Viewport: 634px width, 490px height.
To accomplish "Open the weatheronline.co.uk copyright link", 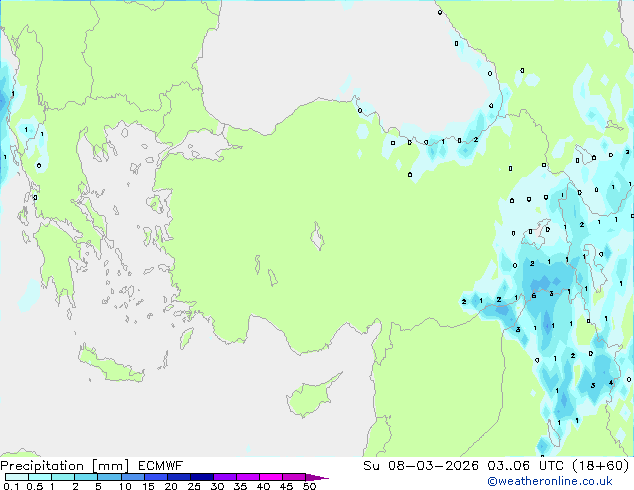I will [549, 481].
